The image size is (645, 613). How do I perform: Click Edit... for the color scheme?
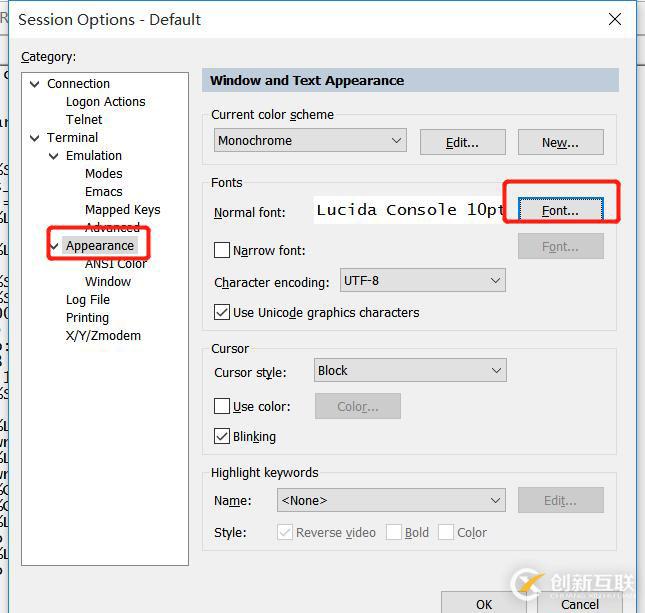[x=462, y=142]
